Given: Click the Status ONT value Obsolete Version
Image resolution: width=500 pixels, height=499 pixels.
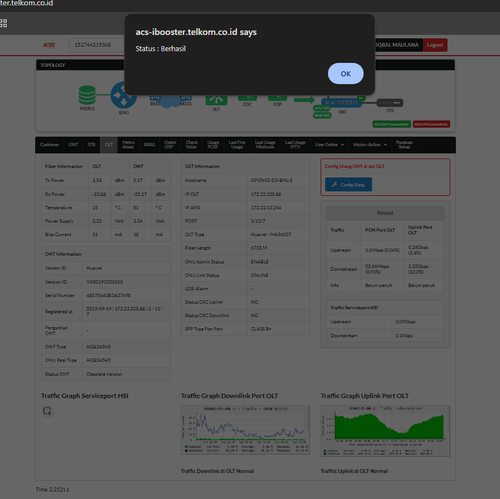Looking at the screenshot, I should 104,374.
